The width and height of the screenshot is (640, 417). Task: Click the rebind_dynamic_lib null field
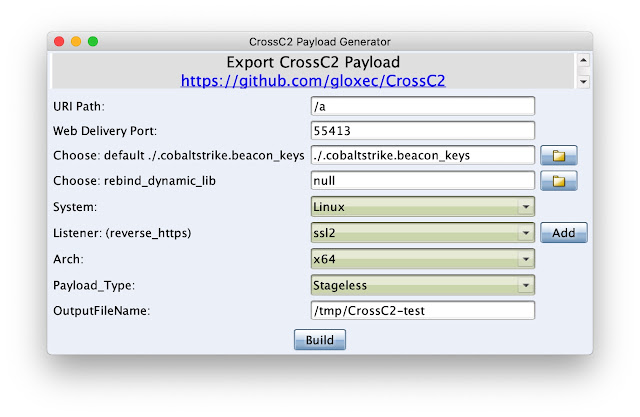(422, 181)
